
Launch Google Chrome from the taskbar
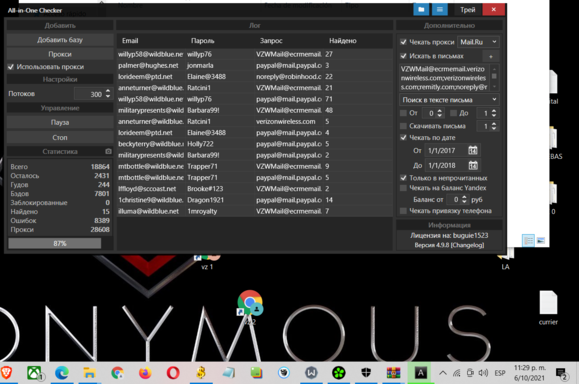tap(117, 373)
